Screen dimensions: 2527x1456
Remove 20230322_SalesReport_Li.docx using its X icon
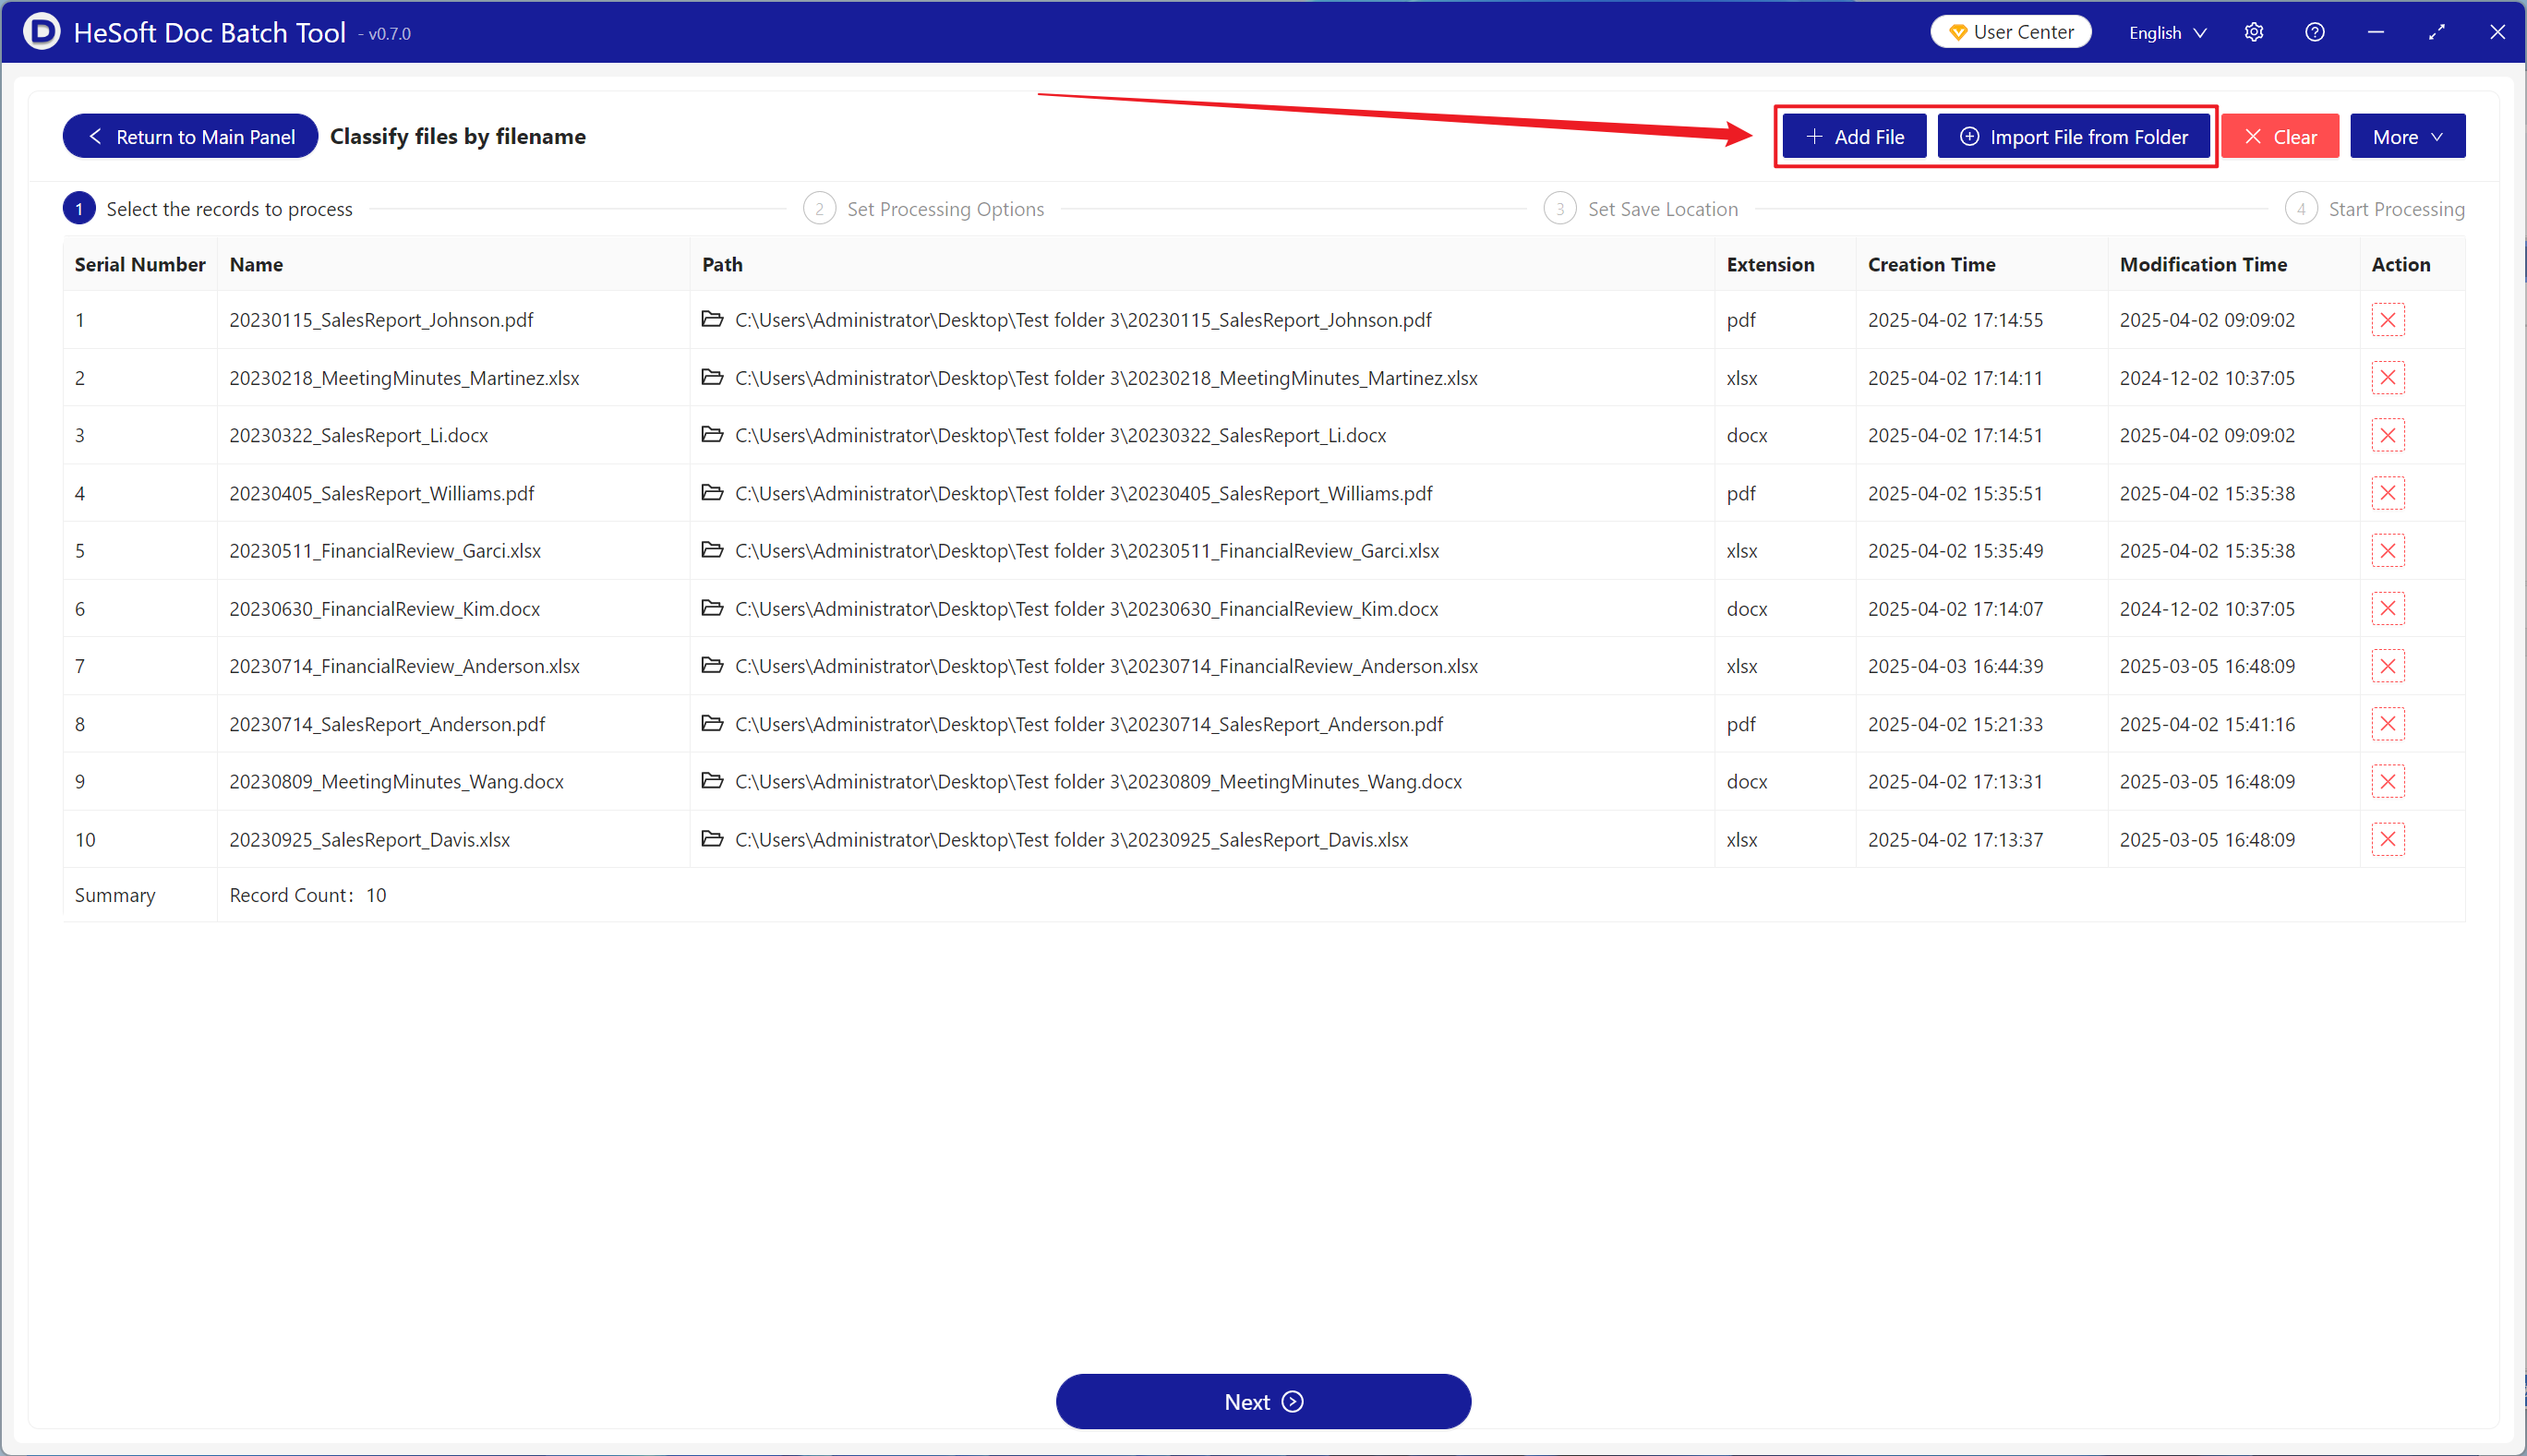[2387, 435]
